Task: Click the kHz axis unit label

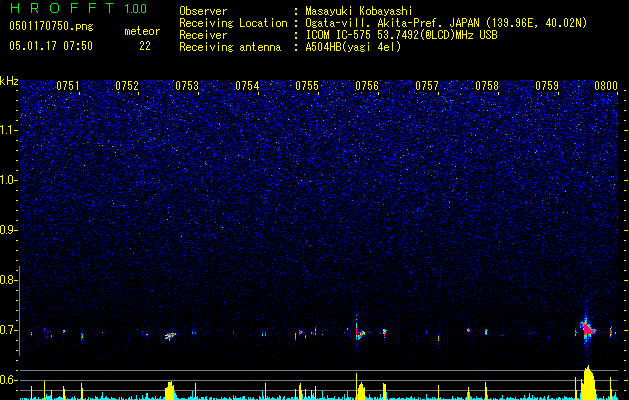Action: point(9,81)
